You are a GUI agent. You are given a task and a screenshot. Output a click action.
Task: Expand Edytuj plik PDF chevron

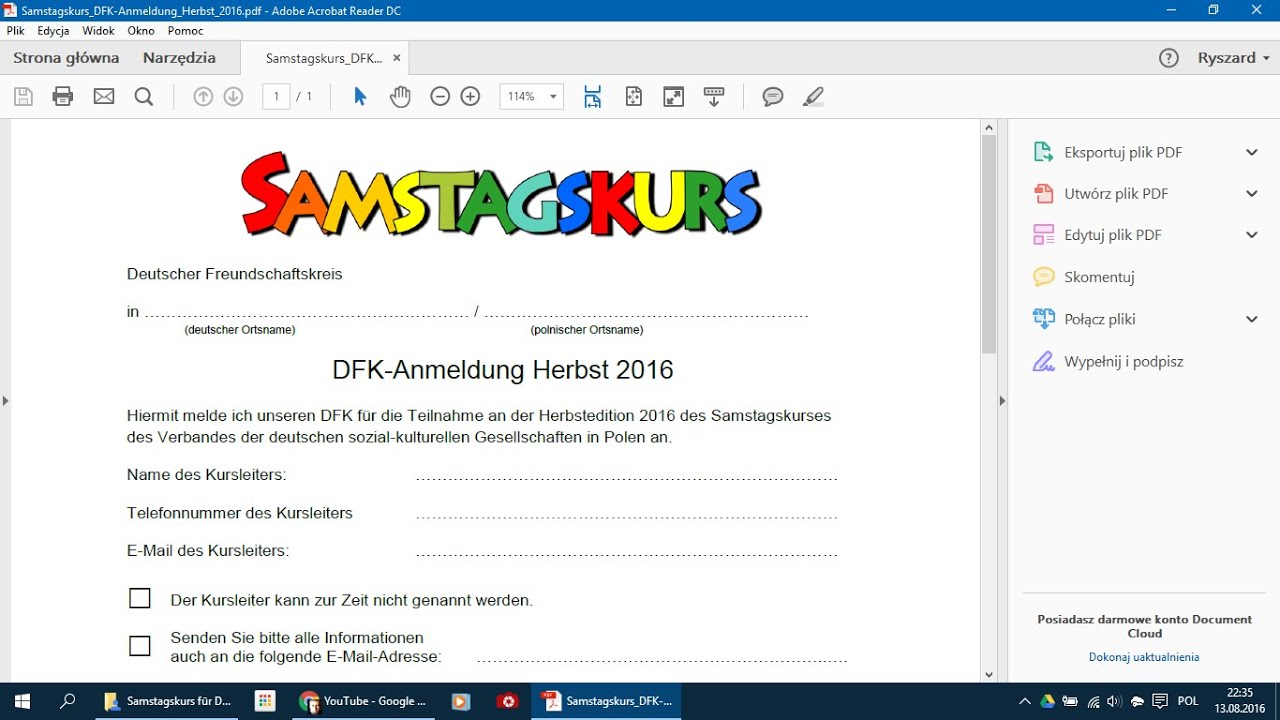(x=1251, y=235)
